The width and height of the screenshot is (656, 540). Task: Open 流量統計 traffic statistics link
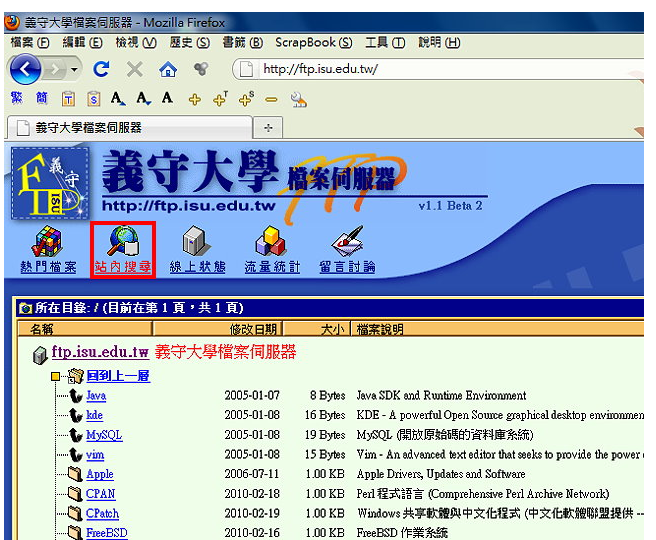(272, 267)
